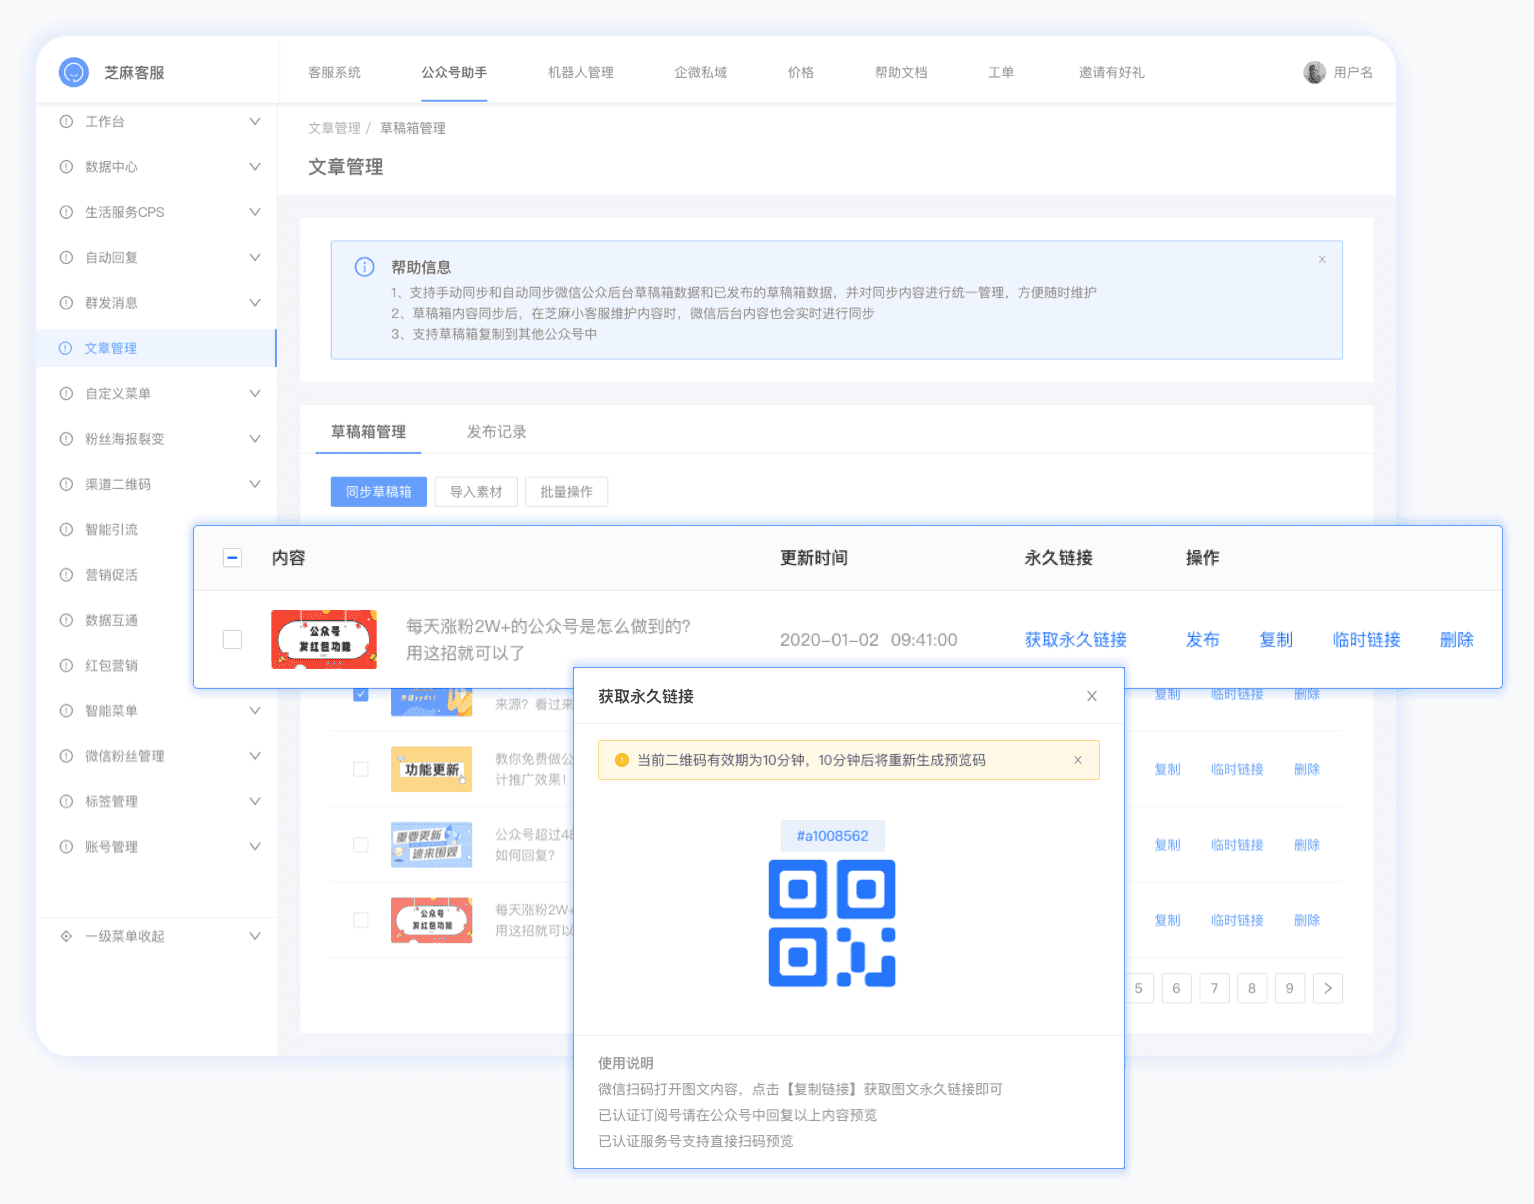
Task: Expand the 自动回复 menu chevron
Action: pos(255,257)
